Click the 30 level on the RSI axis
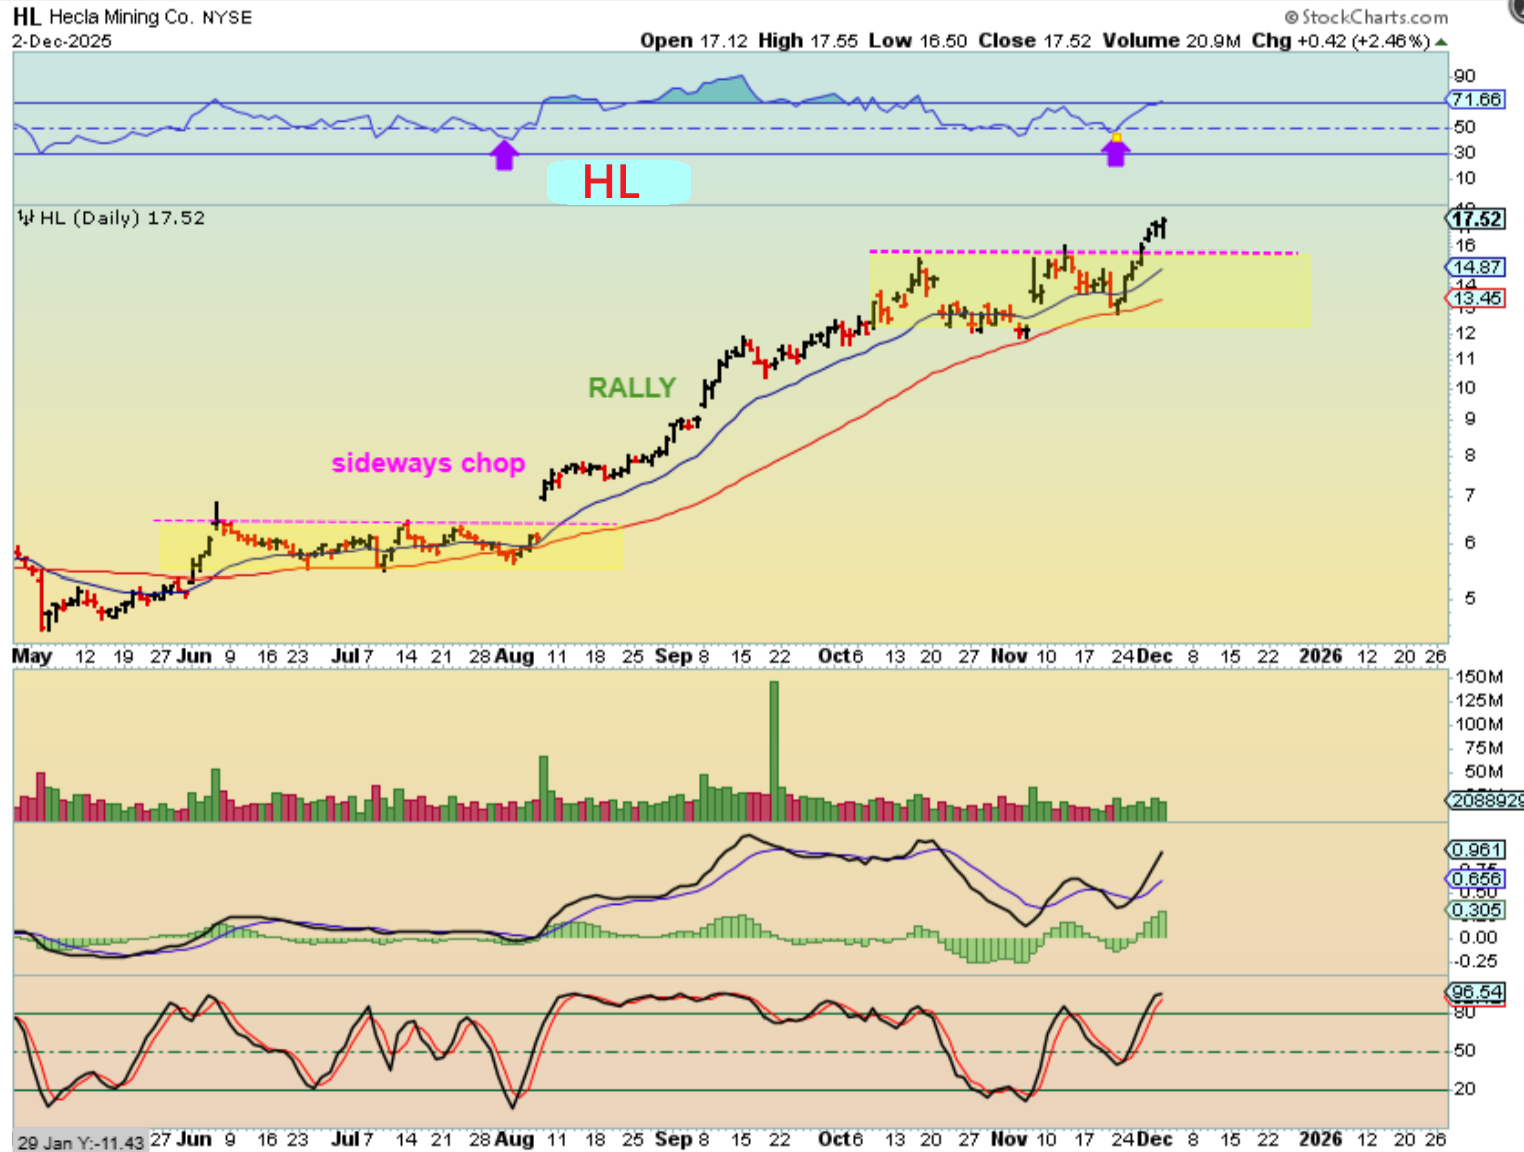1524x1152 pixels. coord(1465,153)
